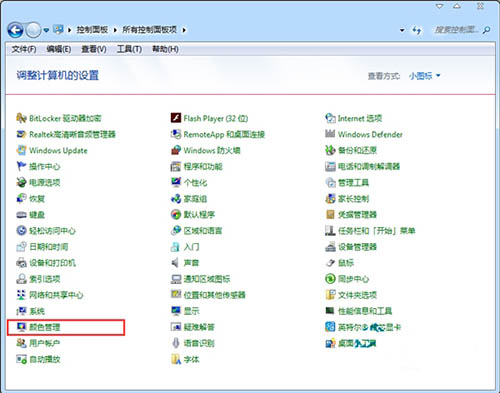Click the Forward navigation button

point(33,30)
